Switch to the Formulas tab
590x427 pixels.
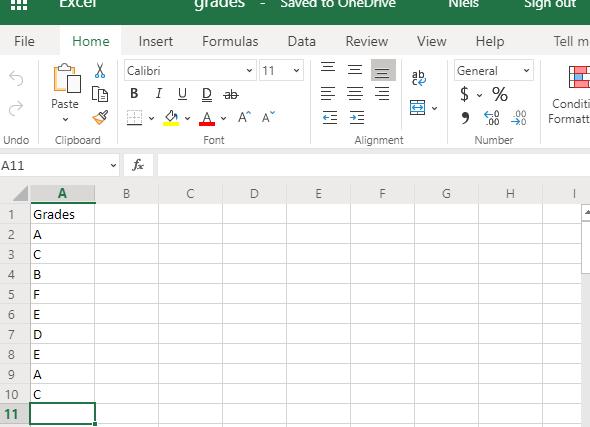[230, 41]
